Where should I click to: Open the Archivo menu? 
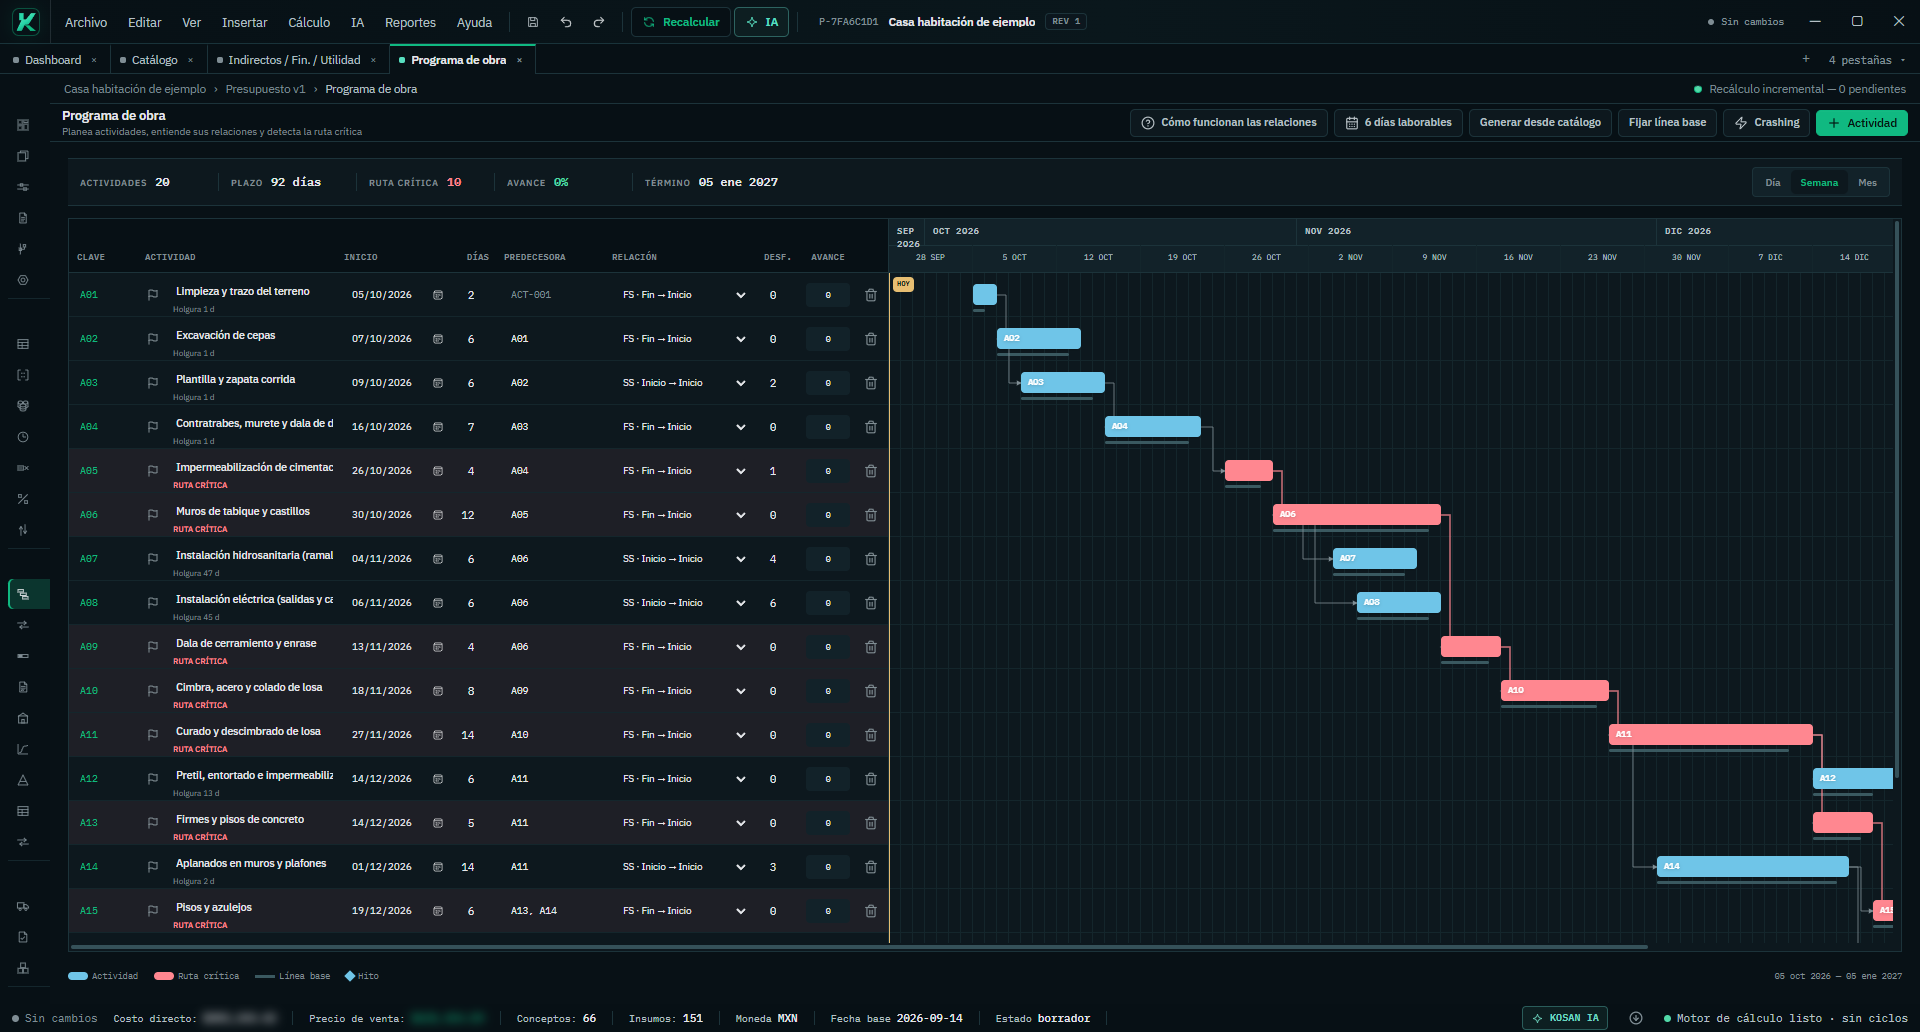tap(86, 22)
